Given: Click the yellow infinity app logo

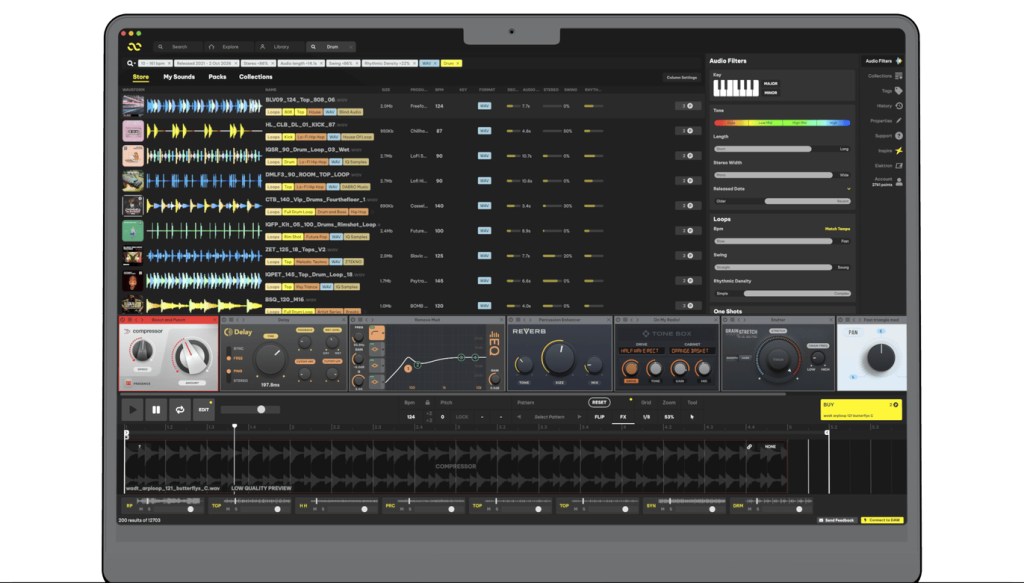Looking at the screenshot, I should coord(135,47).
